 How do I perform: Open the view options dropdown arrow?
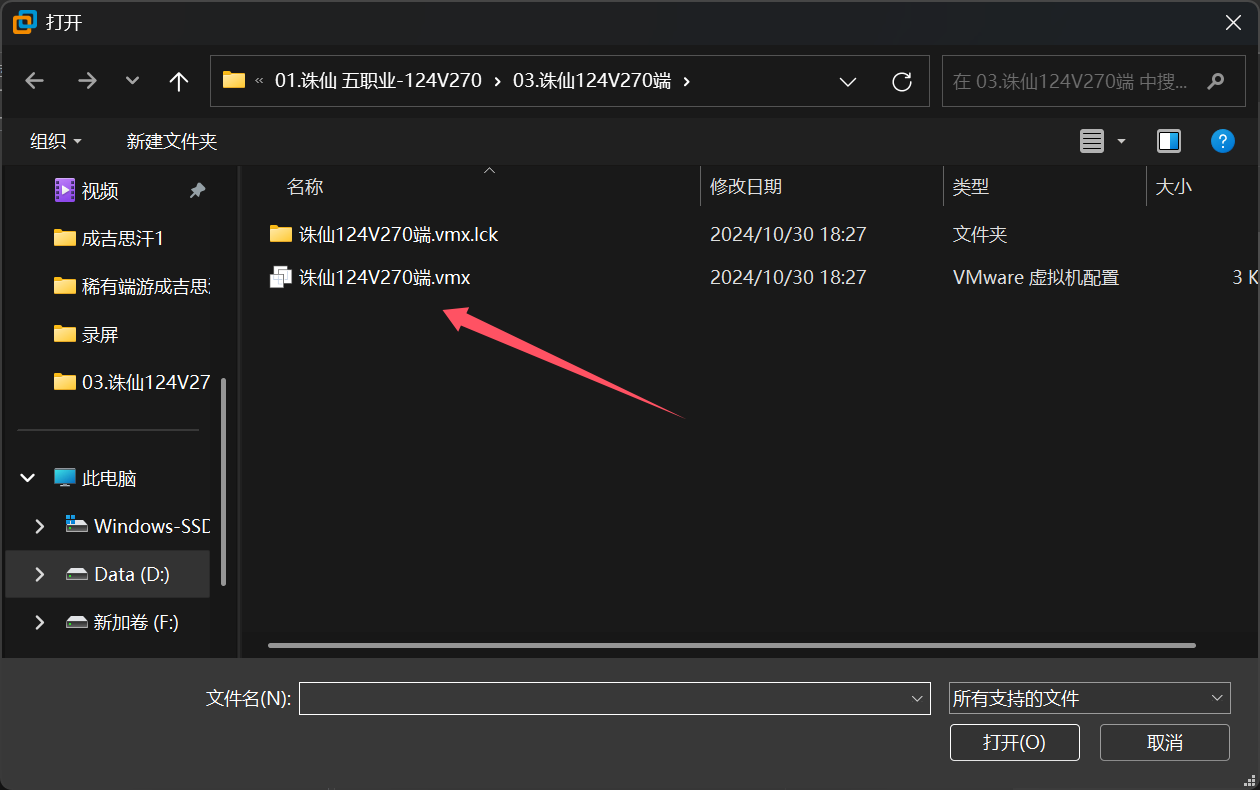pos(1121,141)
